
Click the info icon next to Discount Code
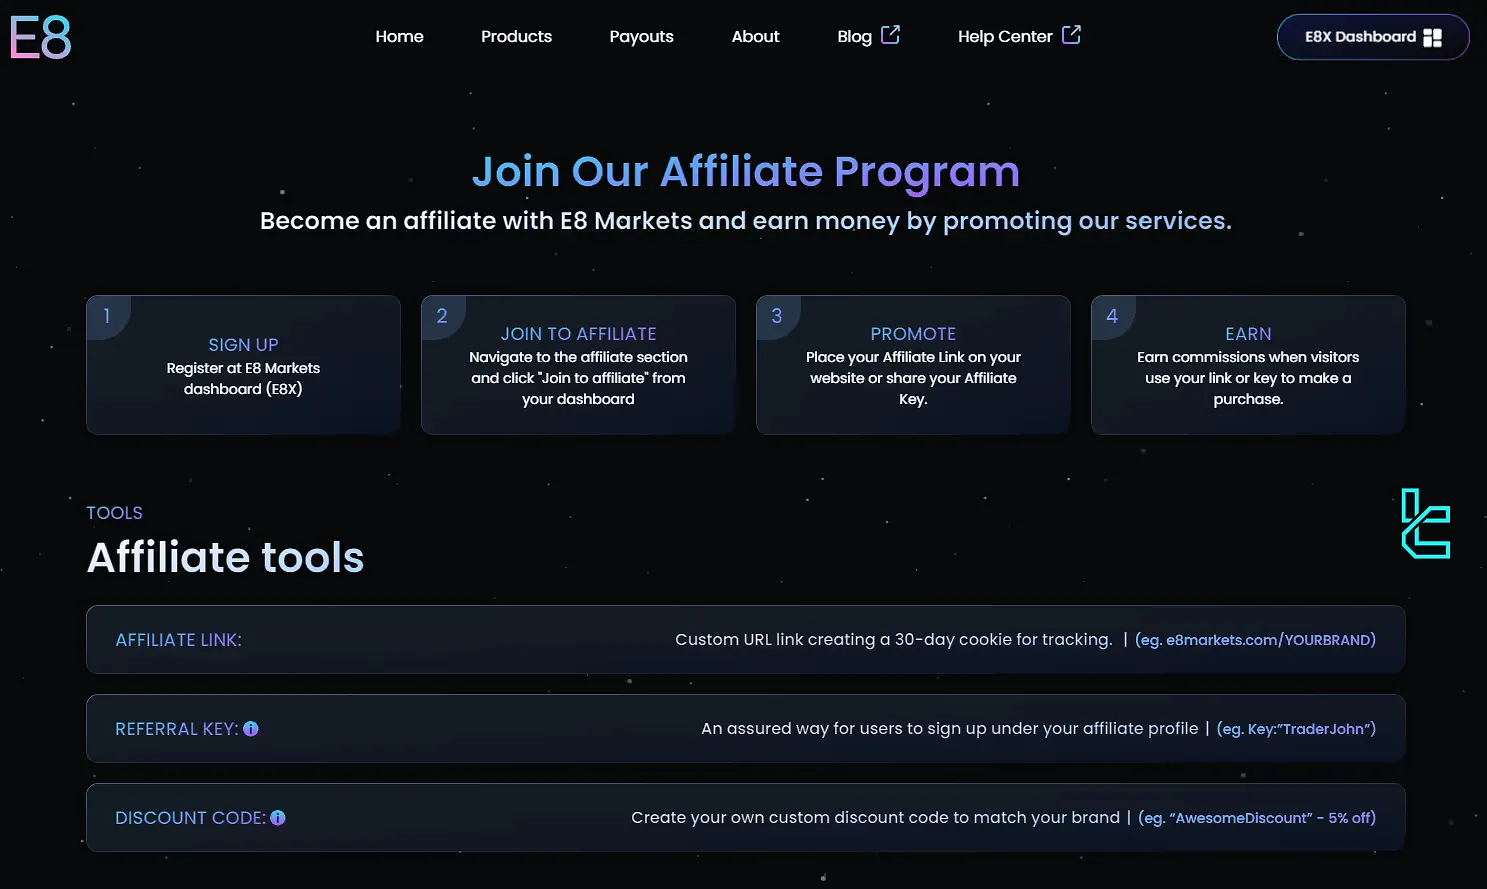coord(278,818)
